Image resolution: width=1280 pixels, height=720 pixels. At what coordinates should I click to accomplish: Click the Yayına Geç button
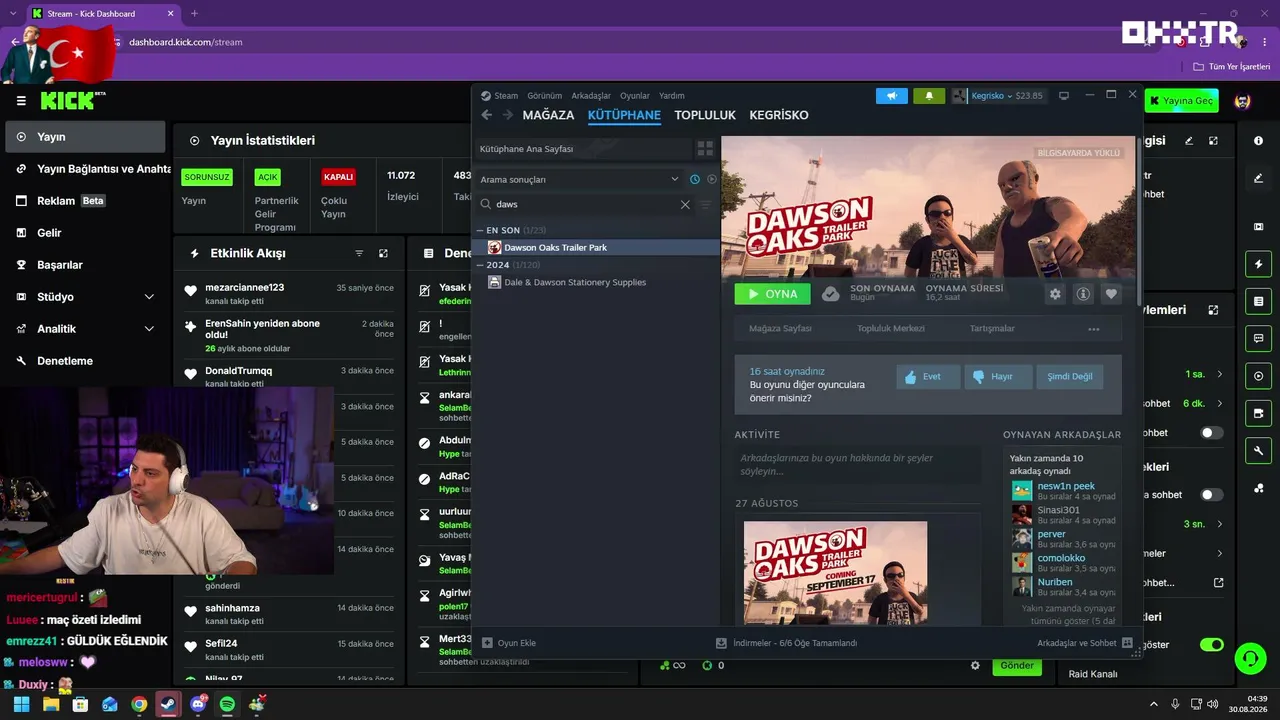[1182, 101]
